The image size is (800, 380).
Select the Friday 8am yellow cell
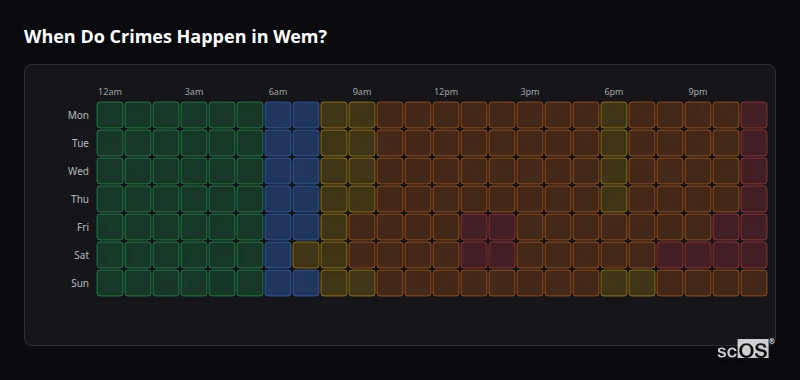pyautogui.click(x=334, y=227)
